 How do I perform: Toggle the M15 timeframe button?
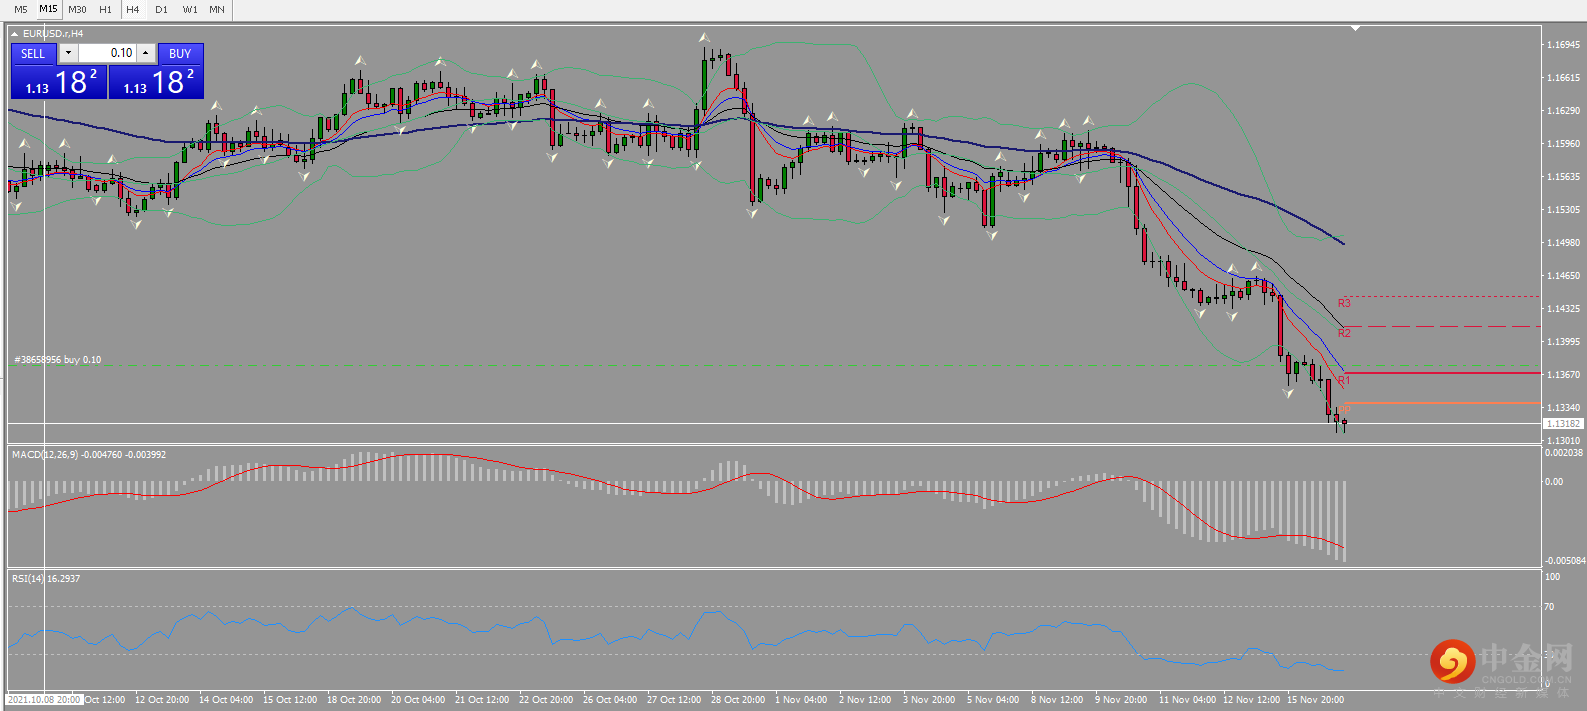48,9
